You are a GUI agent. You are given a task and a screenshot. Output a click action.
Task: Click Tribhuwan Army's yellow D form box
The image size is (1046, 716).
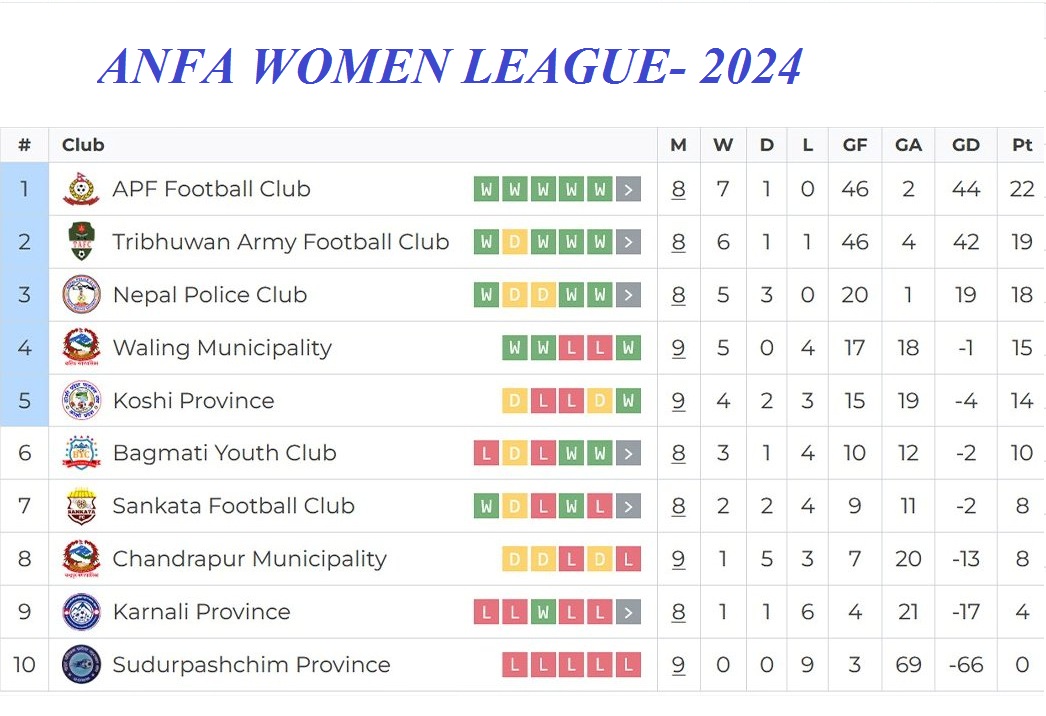pos(514,242)
